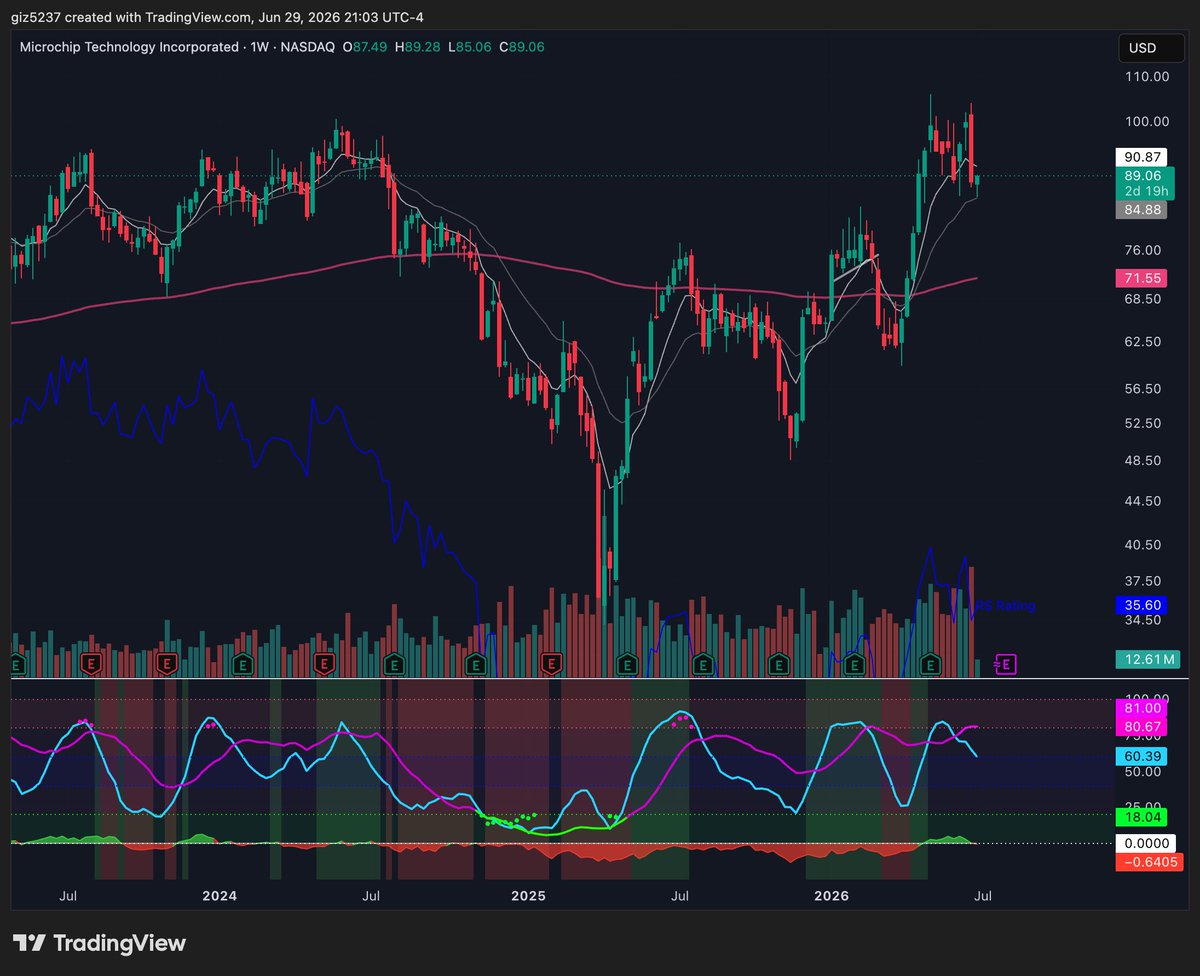Viewport: 1200px width, 976px height.
Task: Click the TradingView logo
Action: pos(99,943)
